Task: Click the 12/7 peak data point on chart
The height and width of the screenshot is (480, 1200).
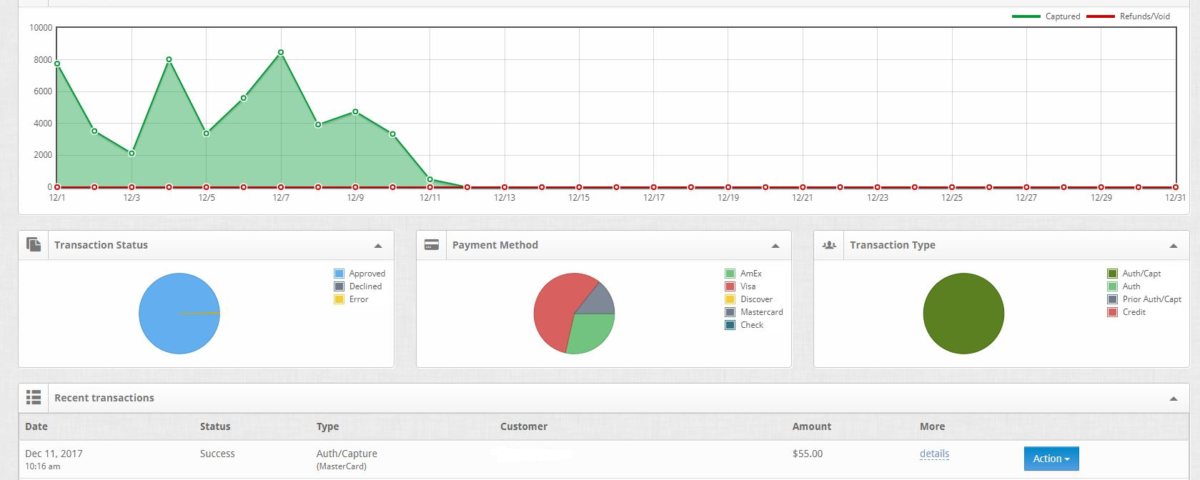Action: (x=281, y=52)
